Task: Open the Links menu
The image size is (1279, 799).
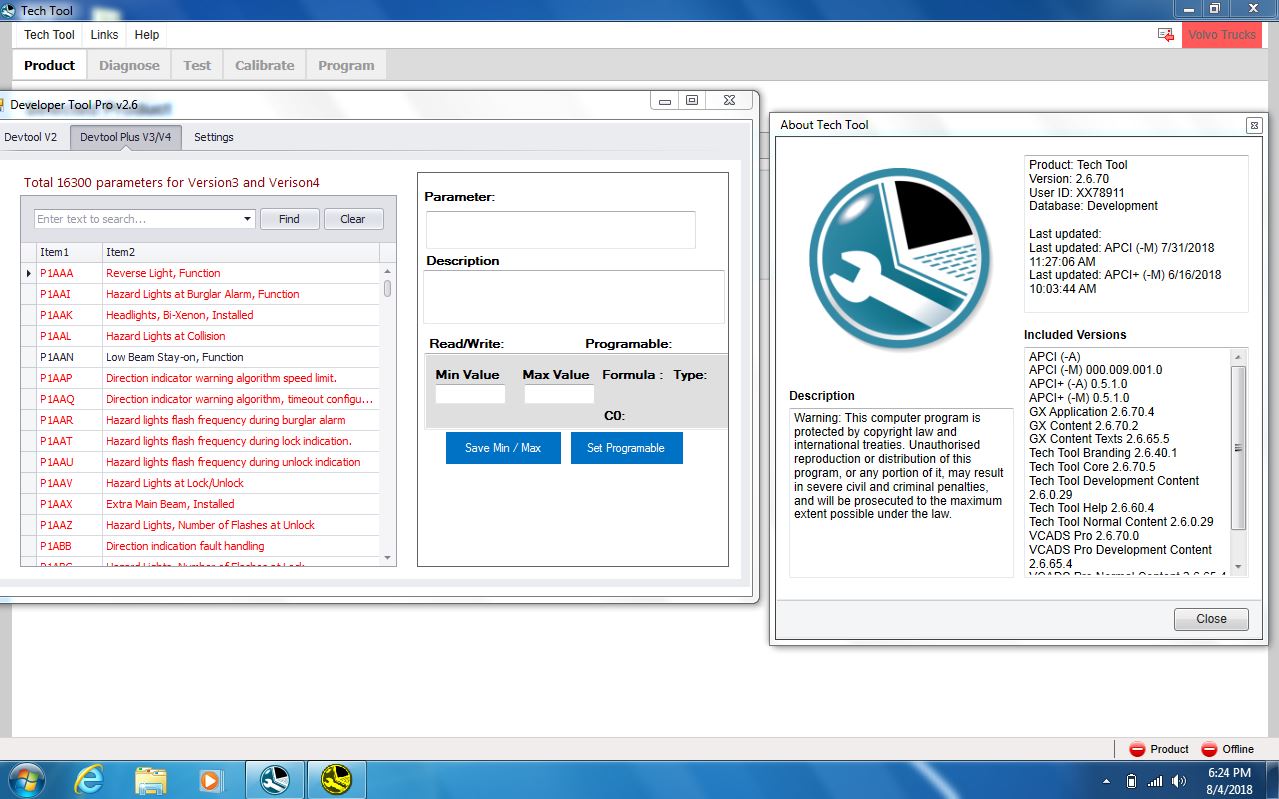Action: coord(104,35)
